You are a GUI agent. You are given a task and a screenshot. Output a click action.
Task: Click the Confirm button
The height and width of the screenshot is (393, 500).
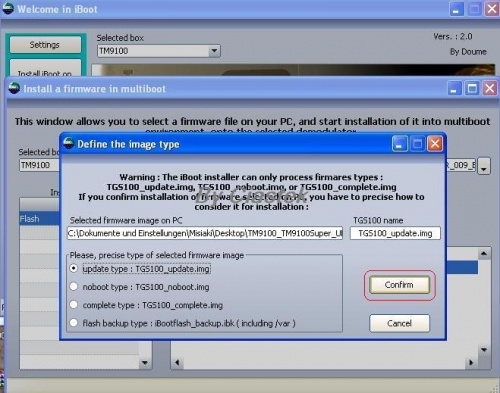pyautogui.click(x=399, y=285)
